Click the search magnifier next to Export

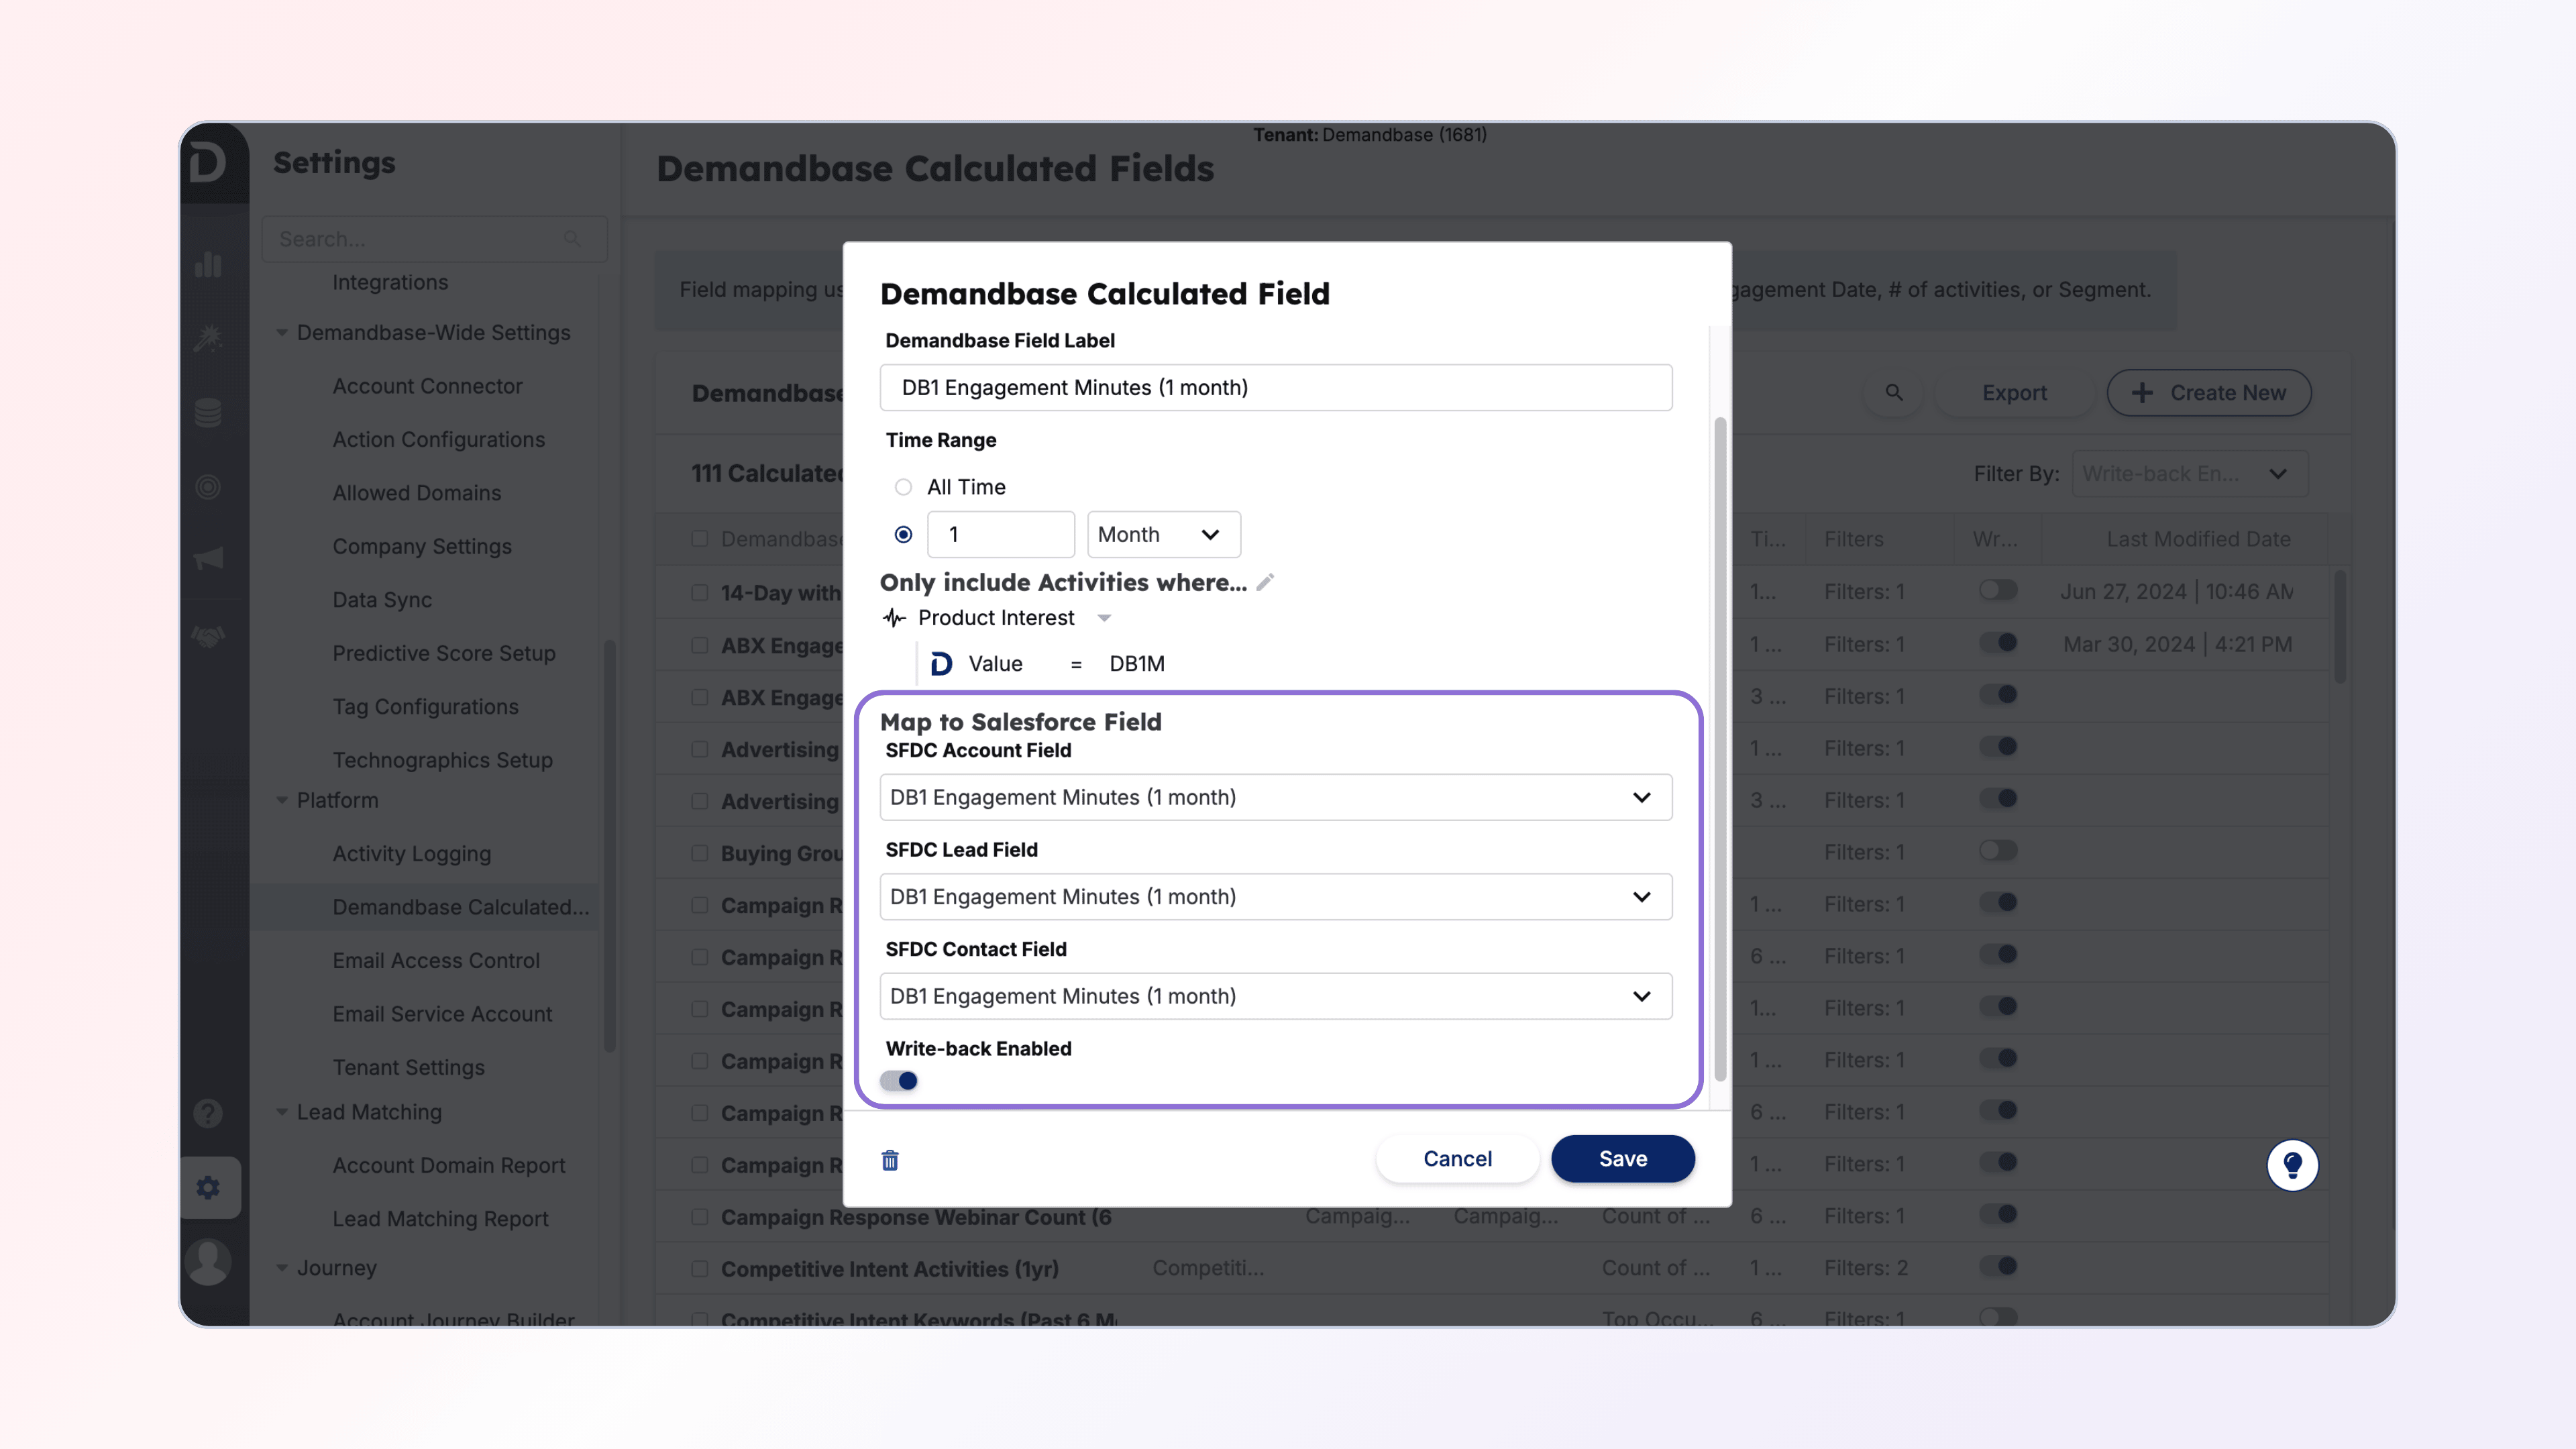[1894, 393]
